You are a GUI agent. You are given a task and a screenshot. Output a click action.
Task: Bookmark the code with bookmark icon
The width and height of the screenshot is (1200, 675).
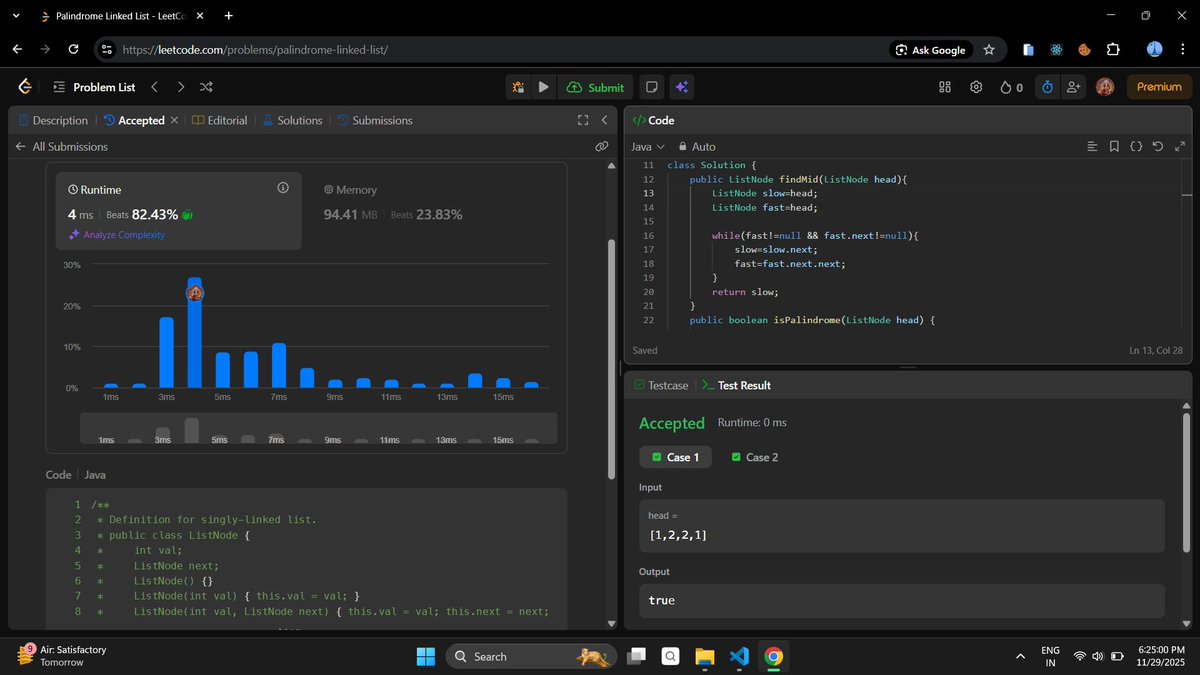(1114, 146)
